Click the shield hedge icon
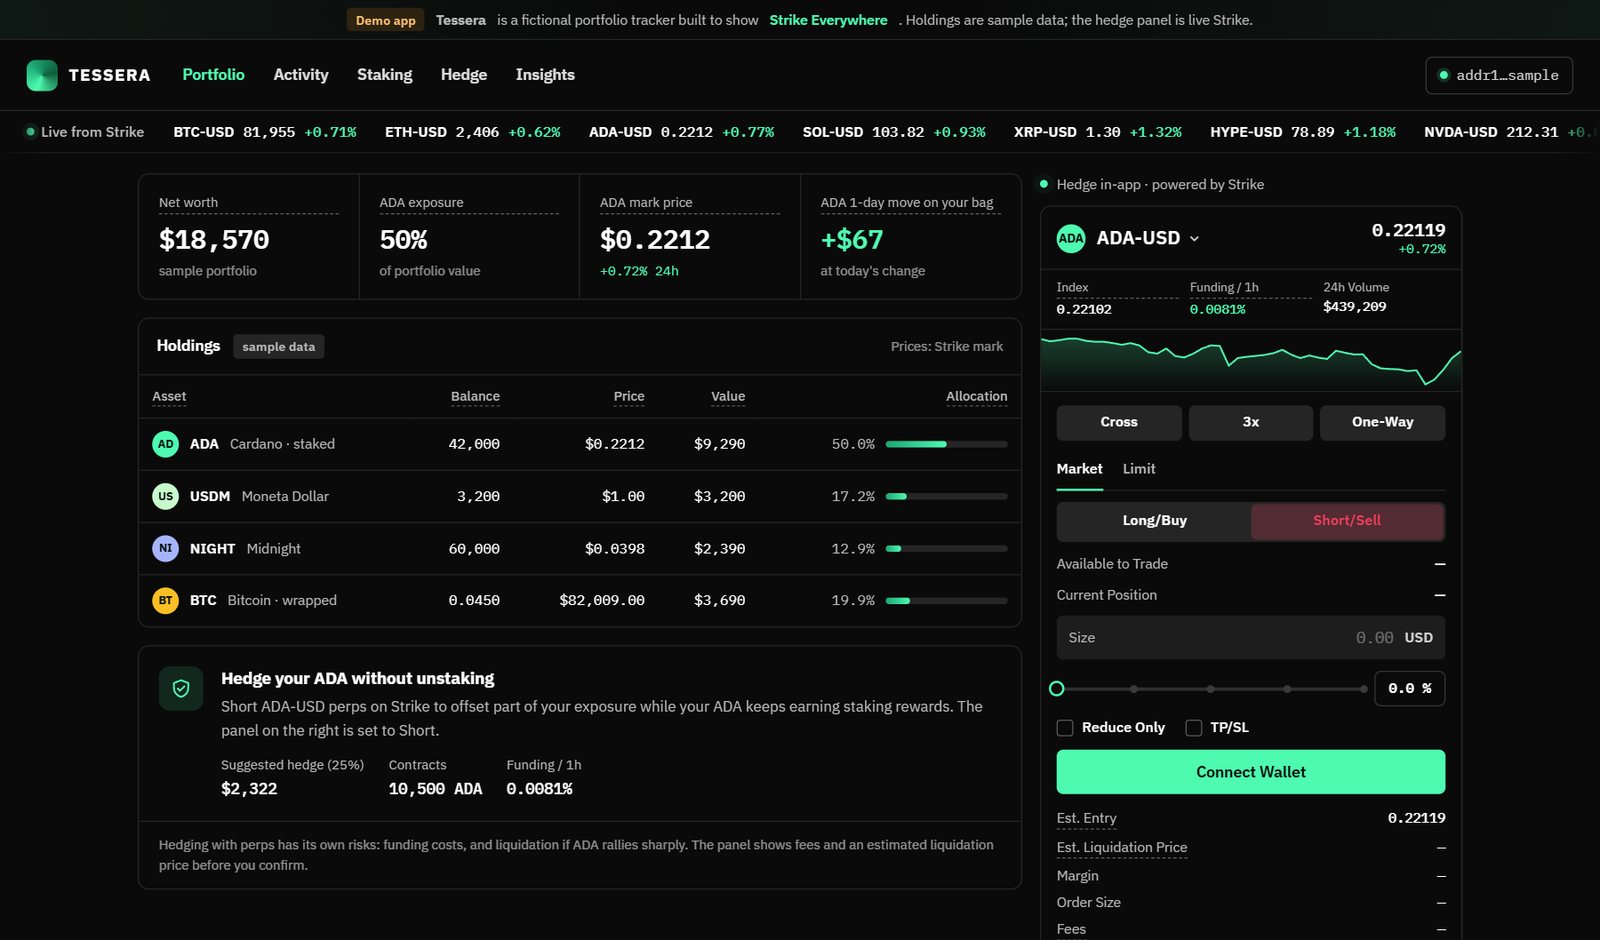1600x940 pixels. (x=181, y=689)
